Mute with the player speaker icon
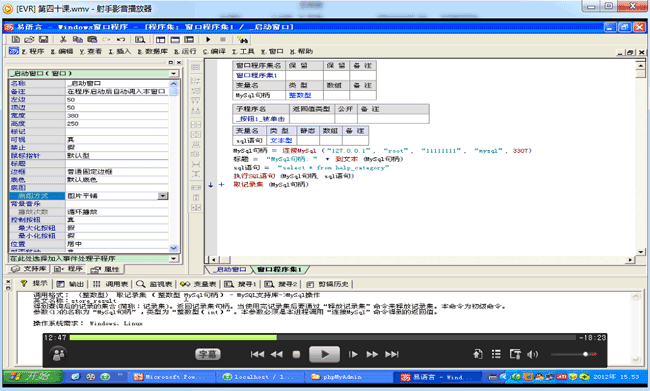Viewport: 650px width, 391px height. (x=532, y=355)
